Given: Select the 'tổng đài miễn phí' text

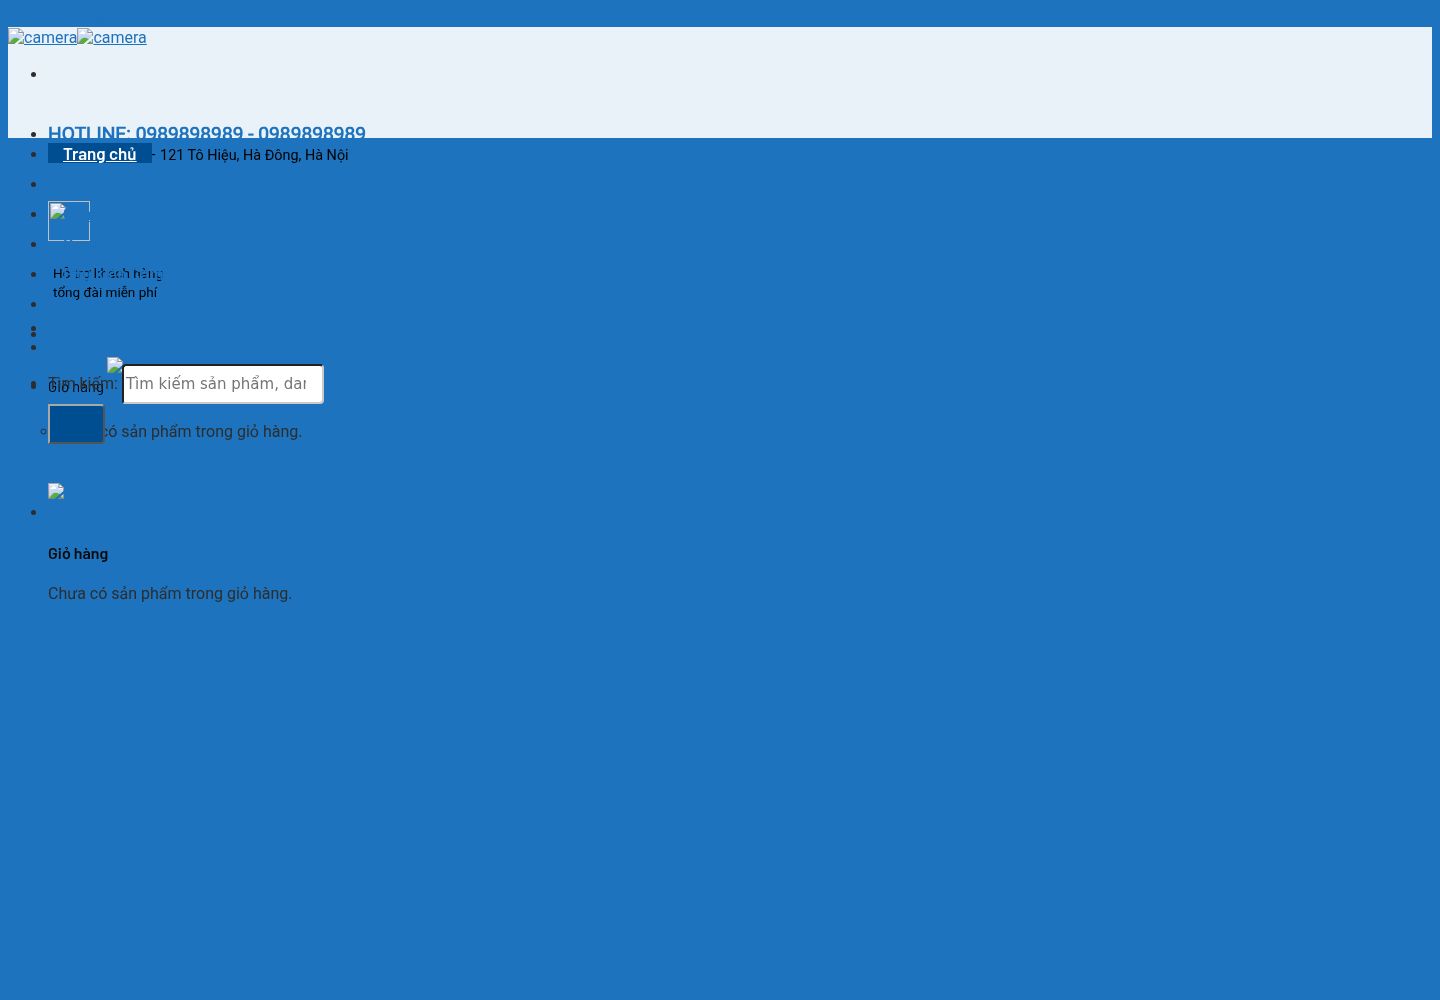Looking at the screenshot, I should [x=105, y=292].
